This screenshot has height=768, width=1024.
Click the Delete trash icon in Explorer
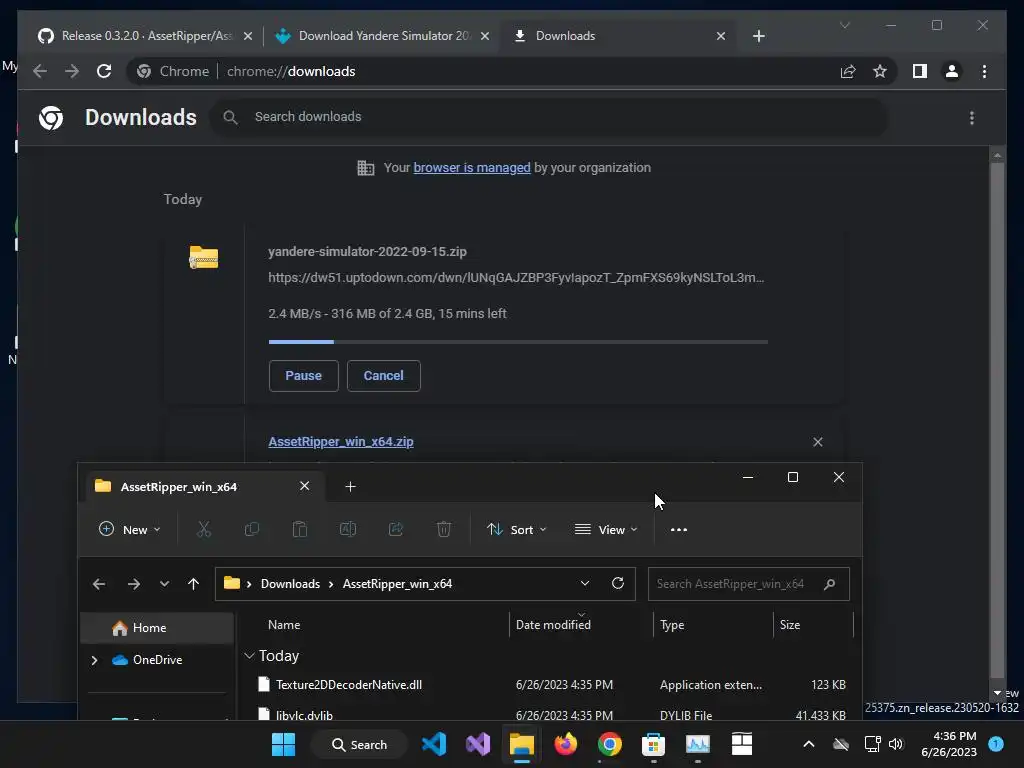click(443, 530)
